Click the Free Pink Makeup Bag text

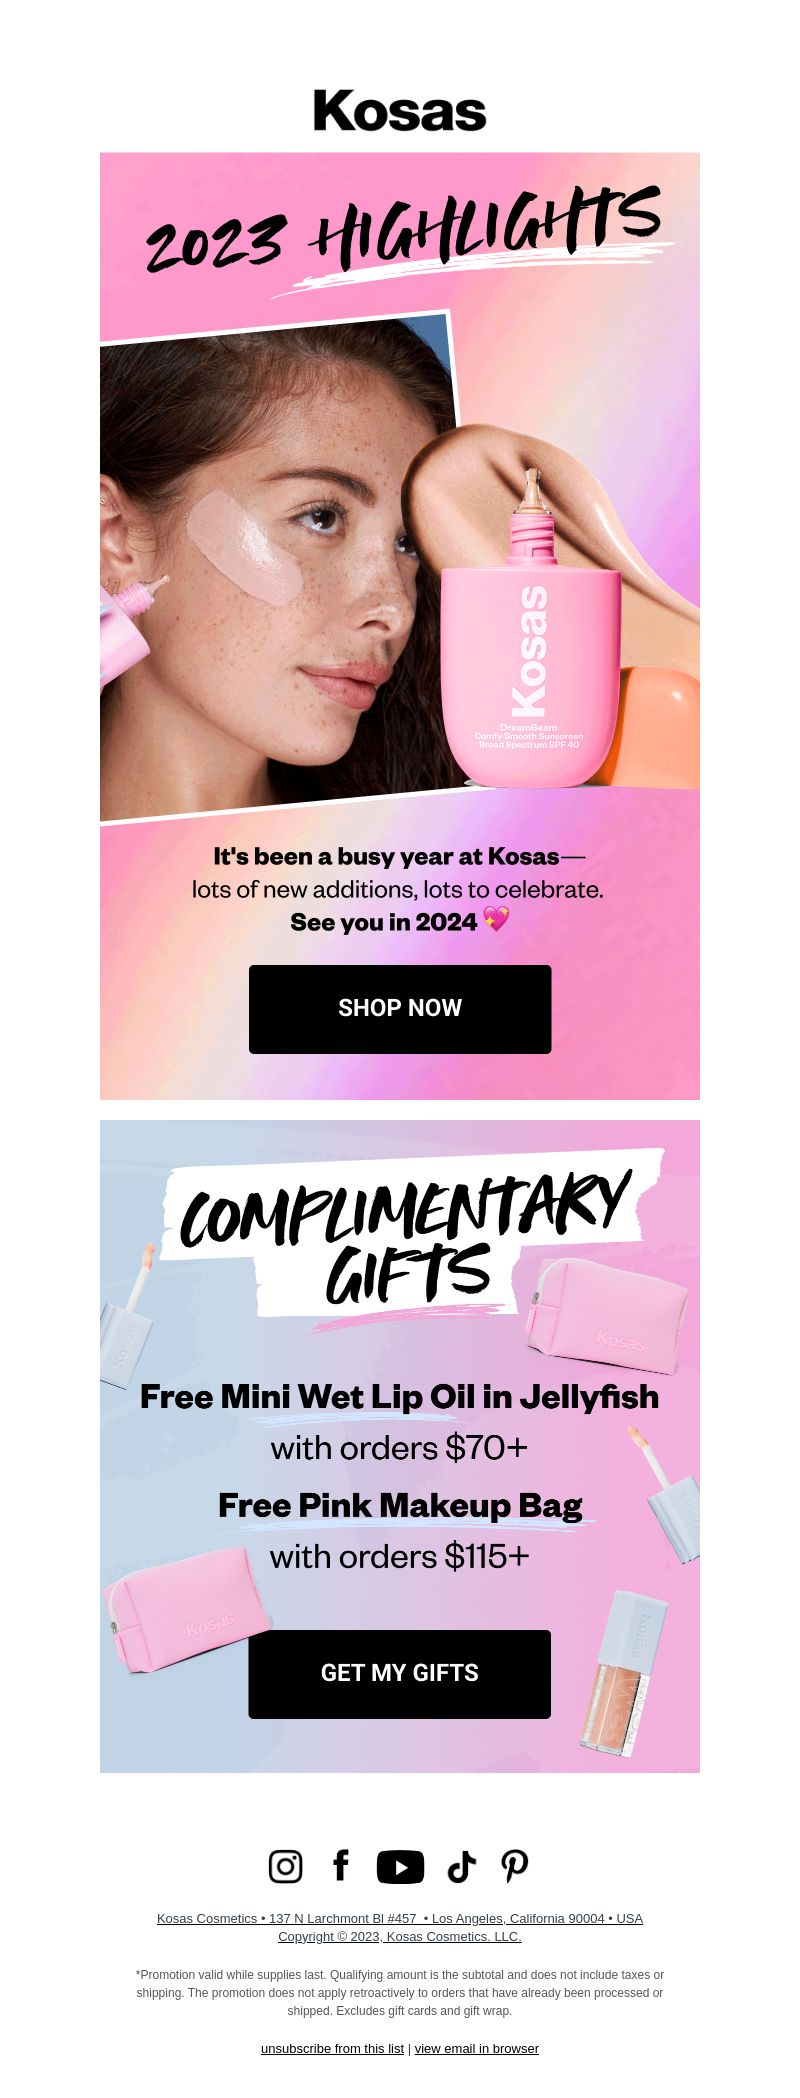click(400, 1505)
